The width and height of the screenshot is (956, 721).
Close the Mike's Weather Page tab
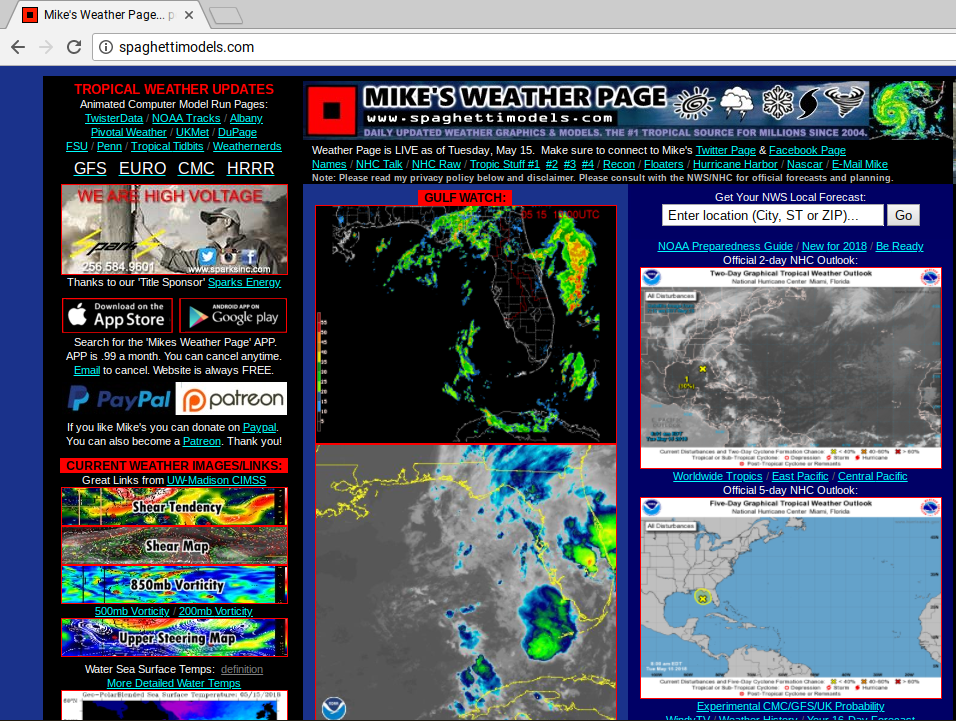coord(189,15)
